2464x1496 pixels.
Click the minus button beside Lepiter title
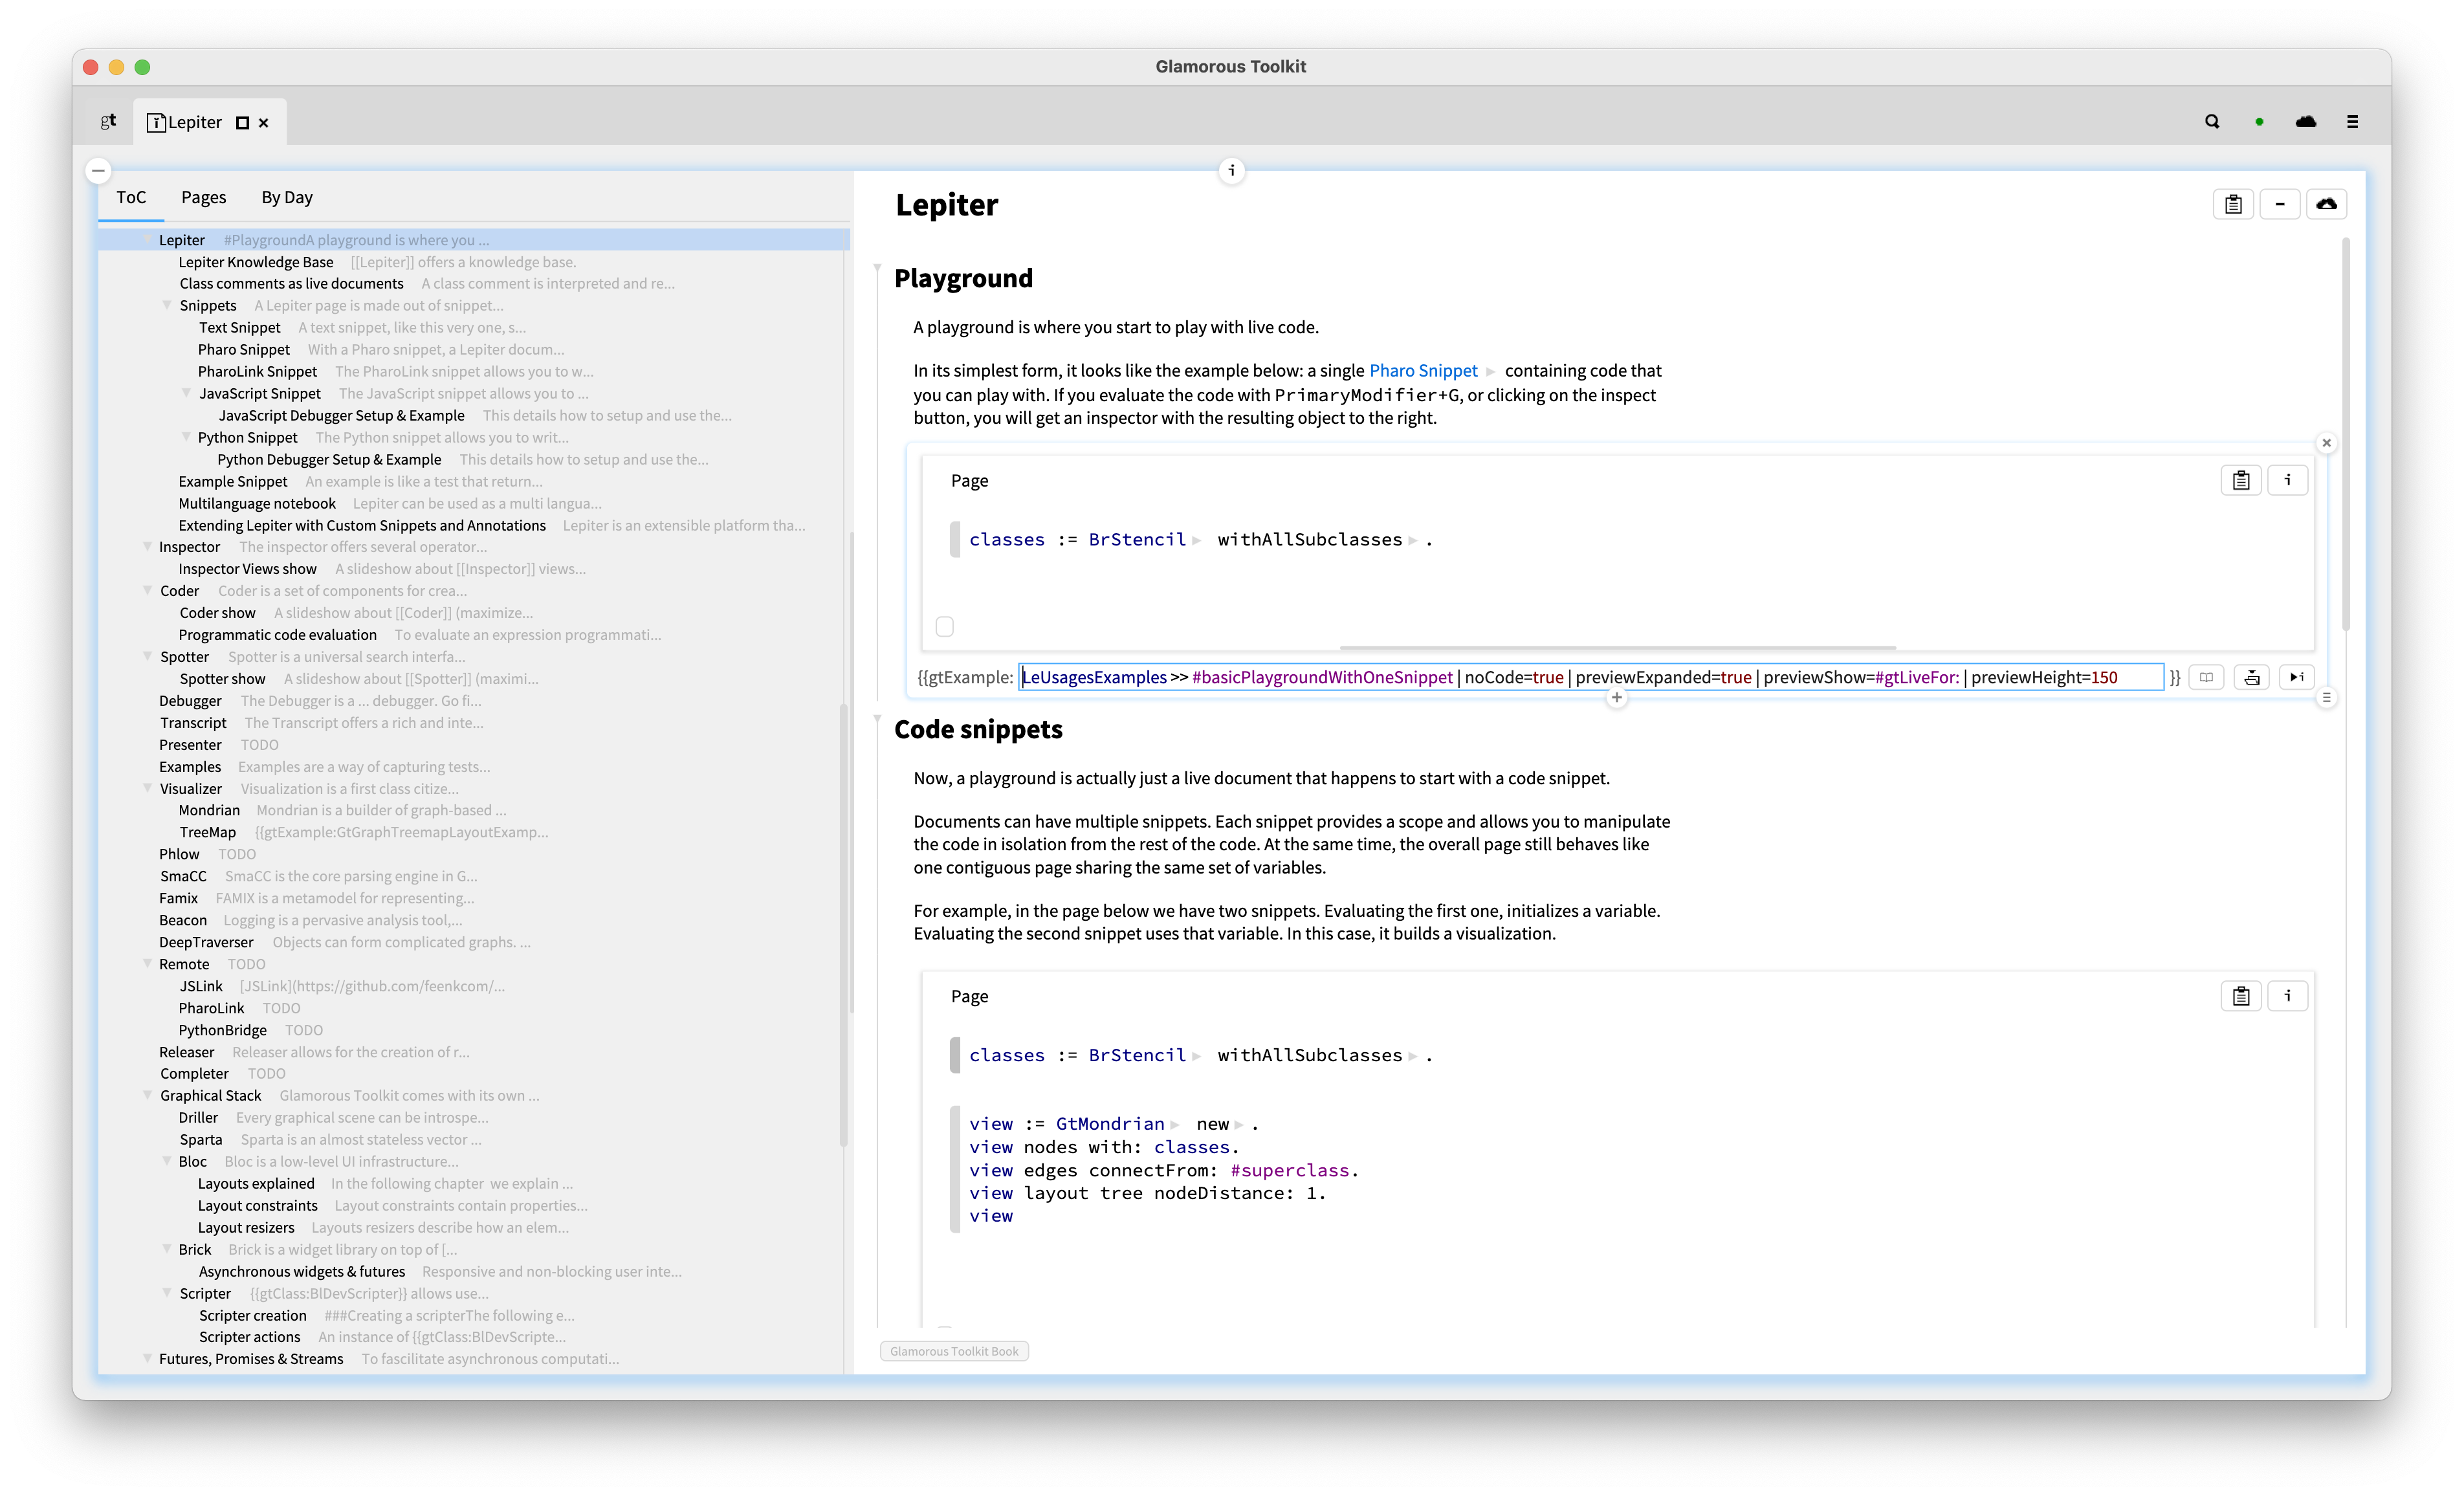click(x=2280, y=204)
